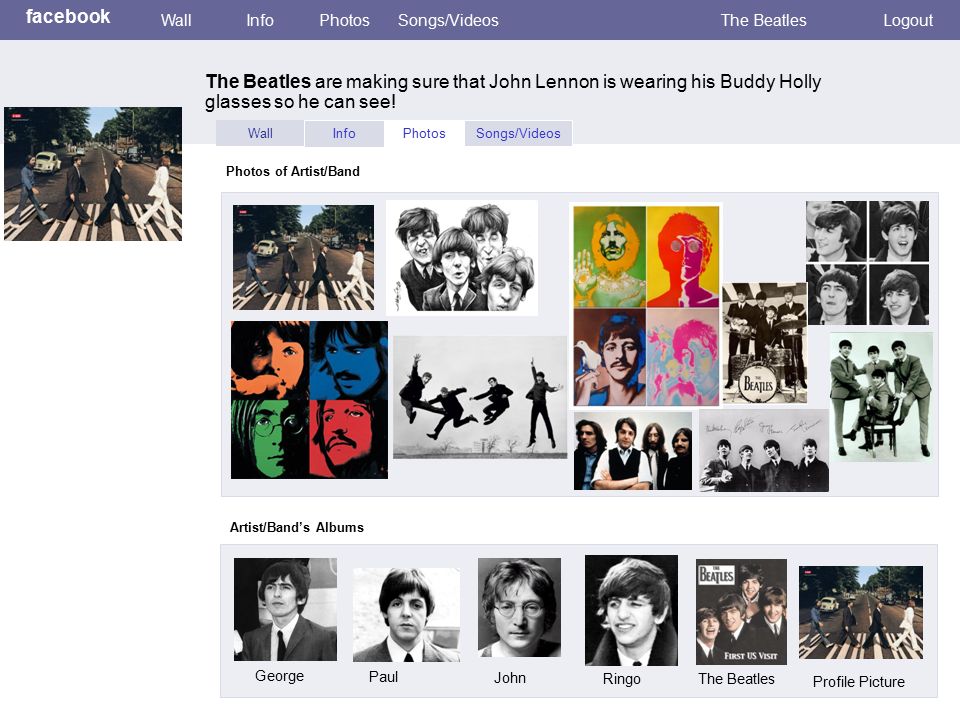Select the Photos tab below status

(424, 133)
